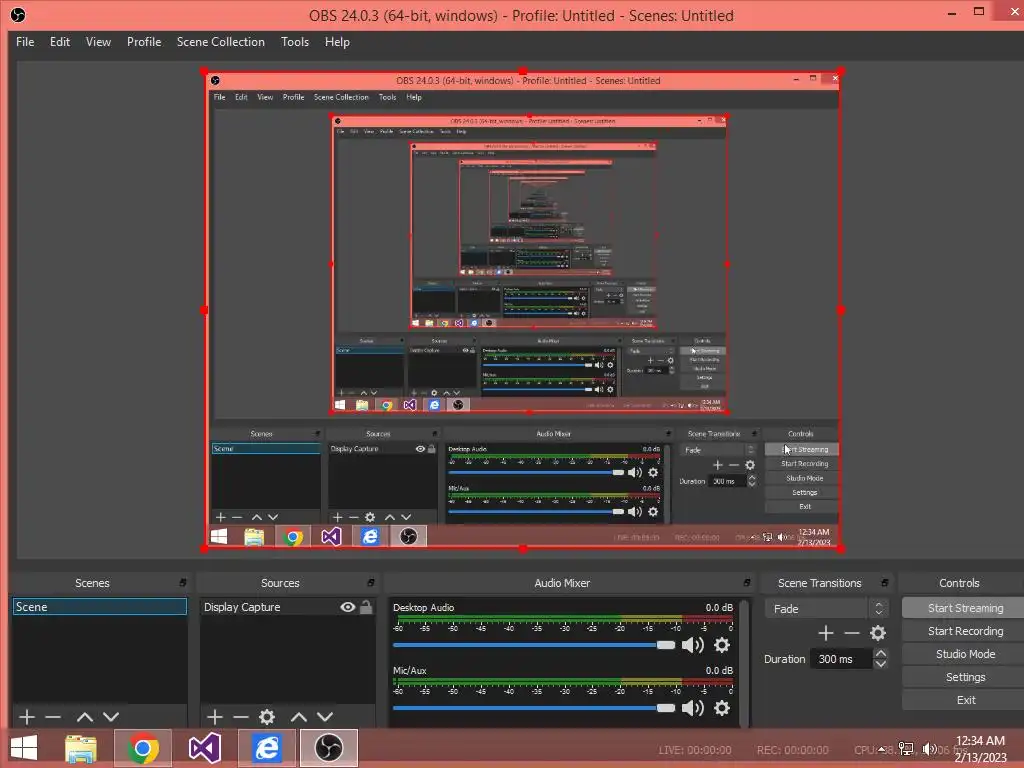Select Scene in Scenes list

coord(99,607)
